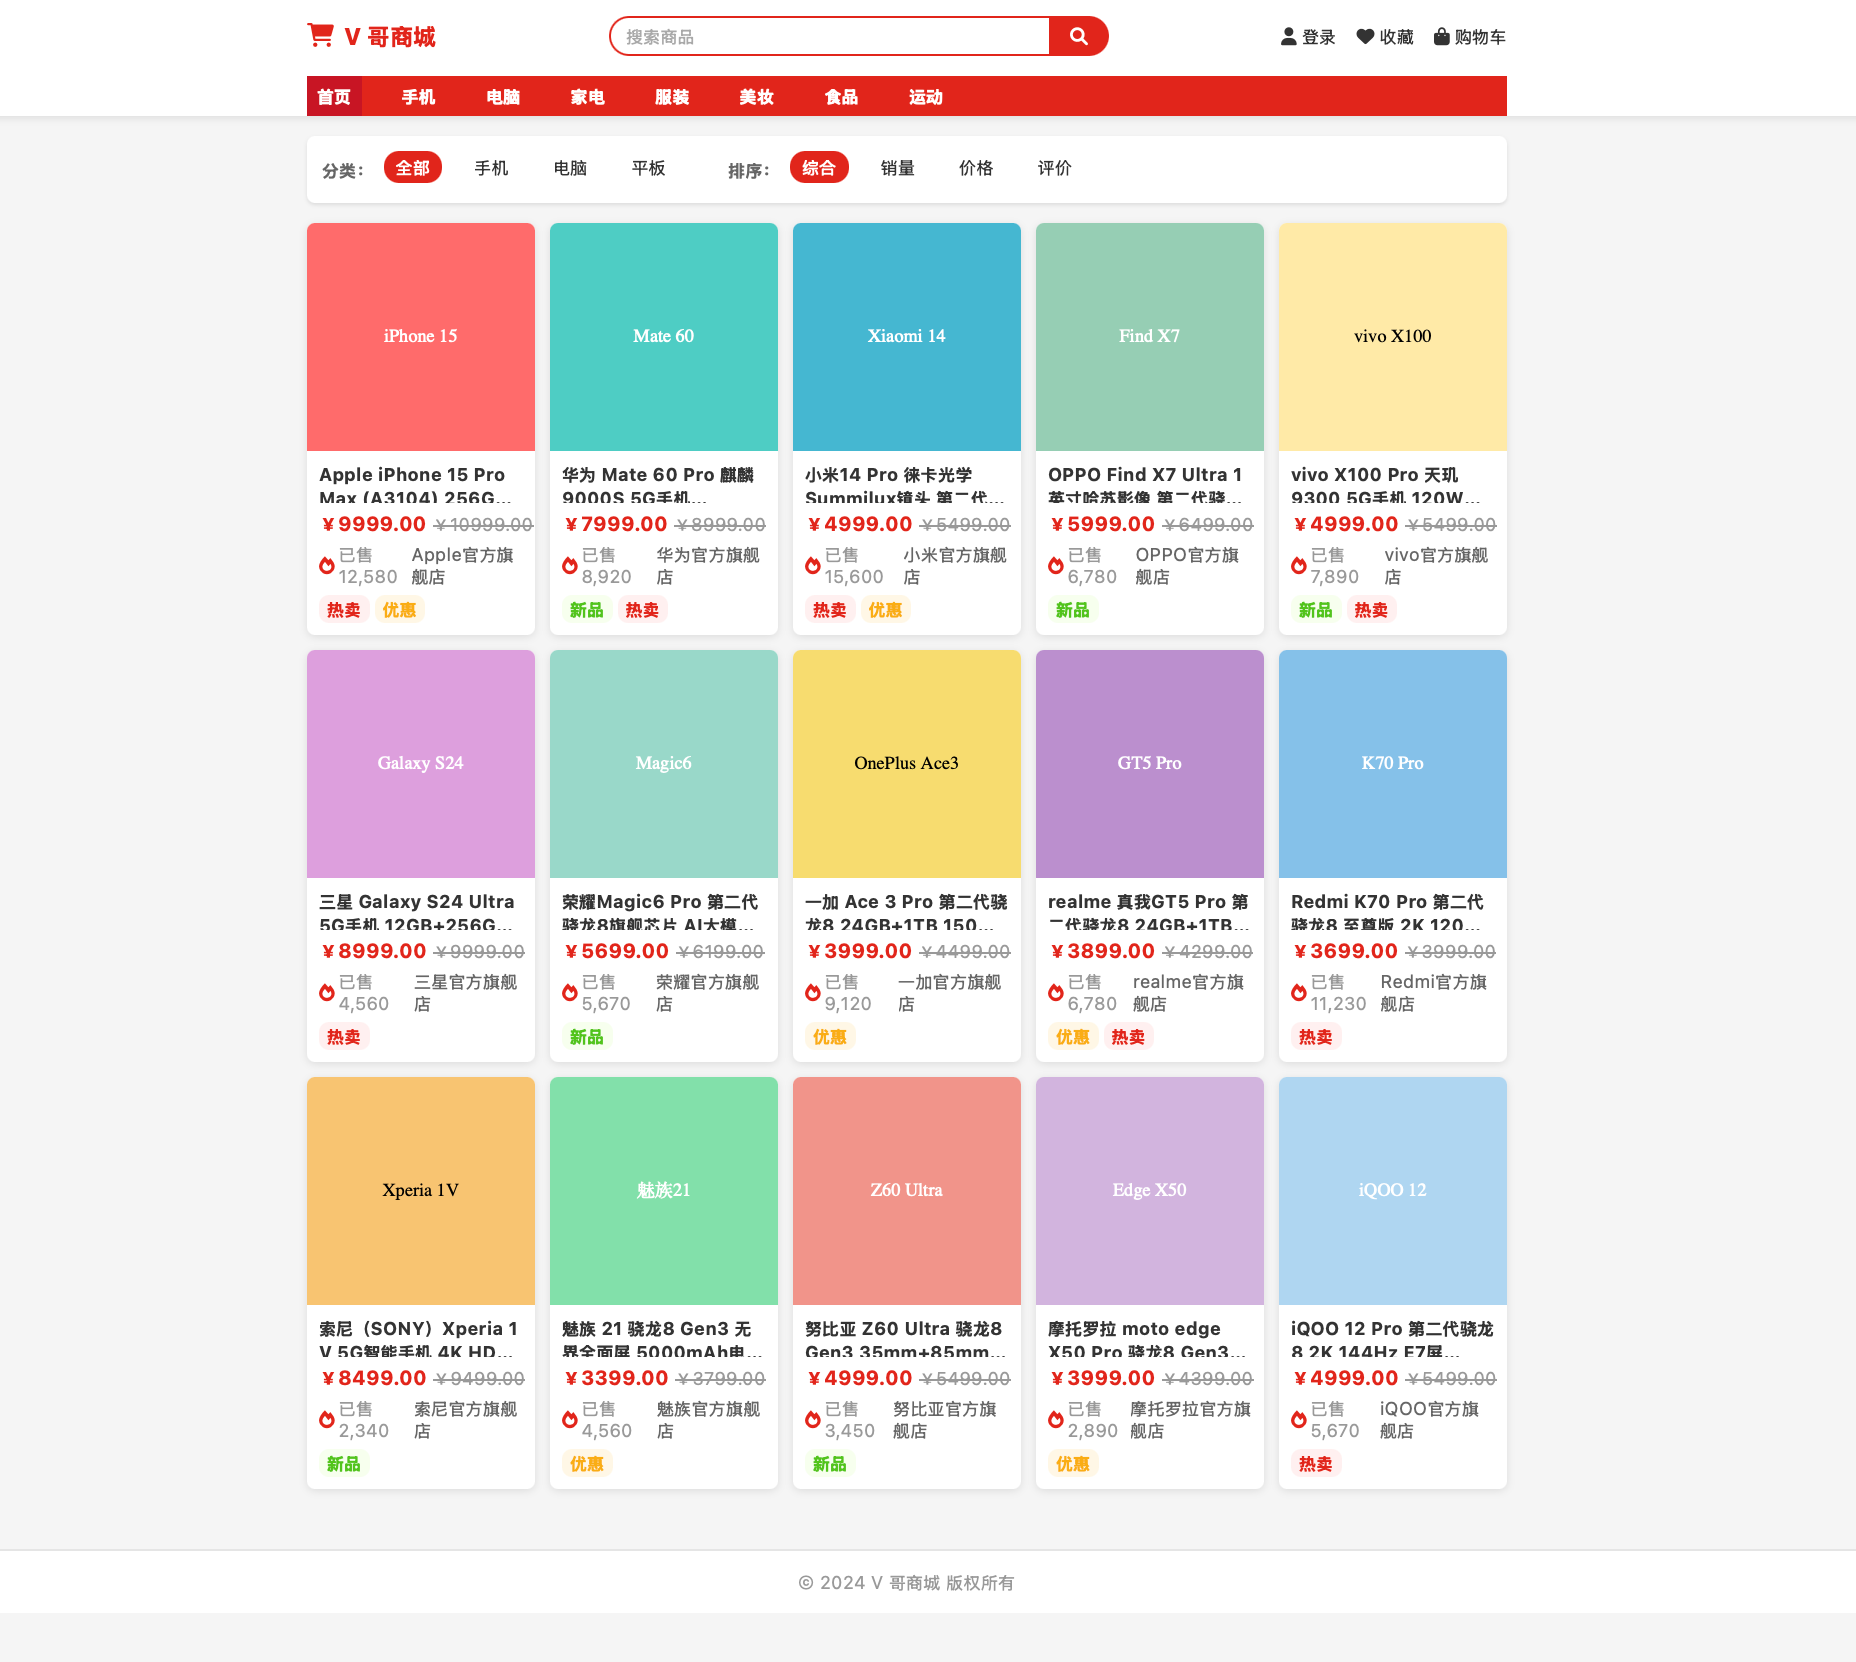The image size is (1856, 1662).
Task: Click the ¥3399.00 price on 魅族 21
Action: click(615, 1378)
